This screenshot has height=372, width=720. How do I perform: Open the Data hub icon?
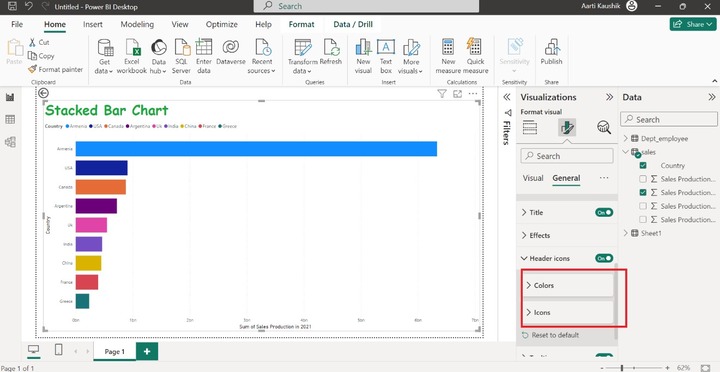tap(158, 47)
